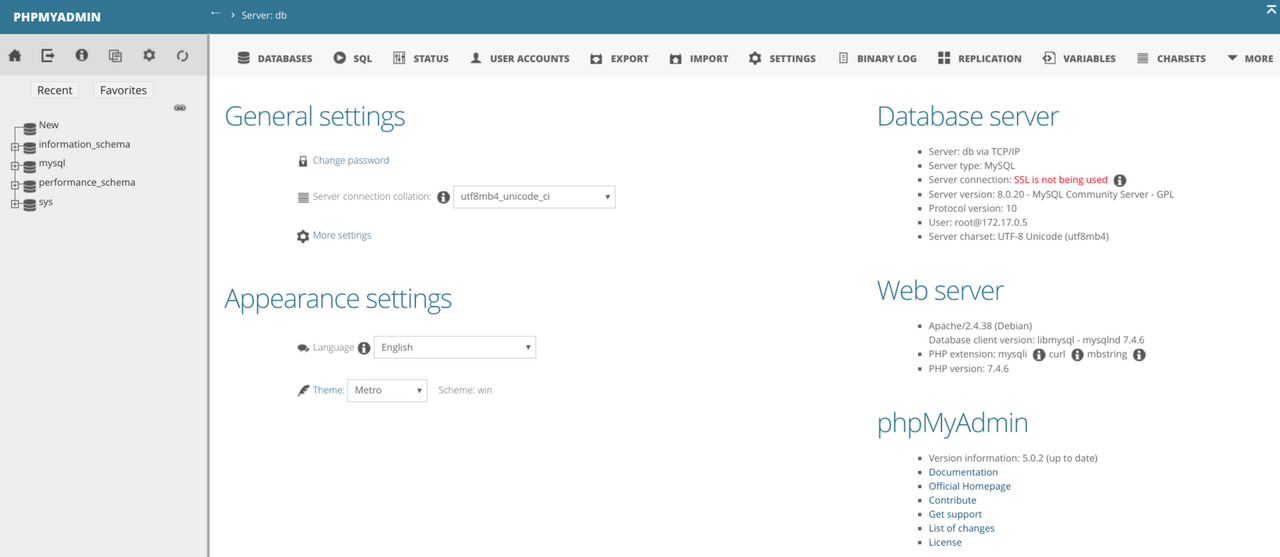Click the log out icon in sidebar

click(48, 56)
